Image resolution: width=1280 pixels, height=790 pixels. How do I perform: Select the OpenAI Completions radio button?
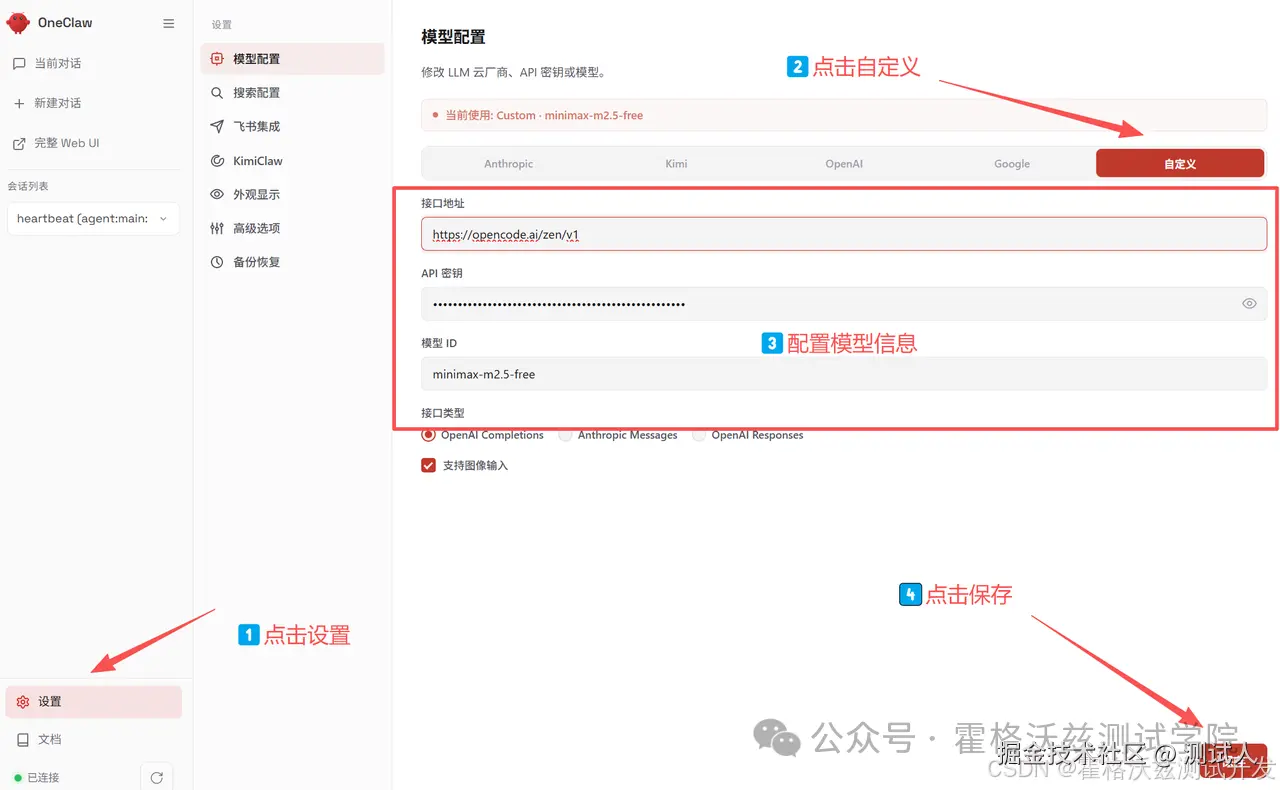point(429,435)
